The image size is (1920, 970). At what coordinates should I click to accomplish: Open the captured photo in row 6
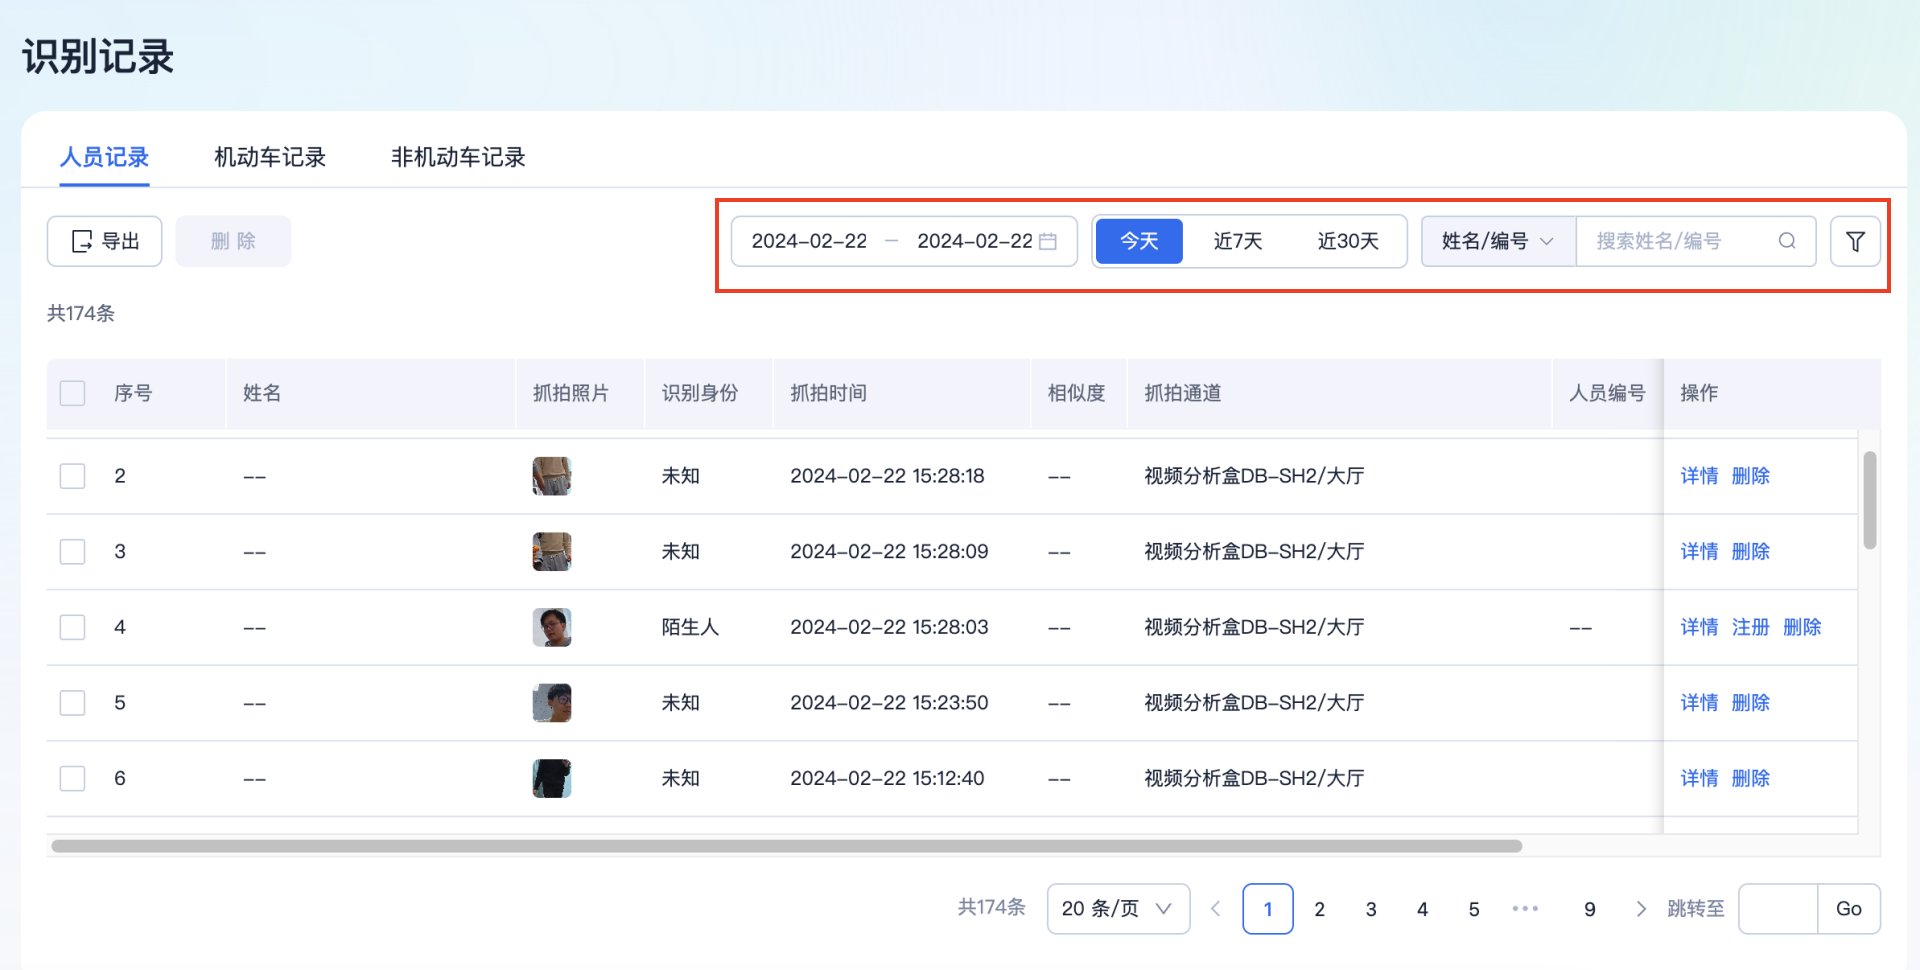[x=552, y=778]
